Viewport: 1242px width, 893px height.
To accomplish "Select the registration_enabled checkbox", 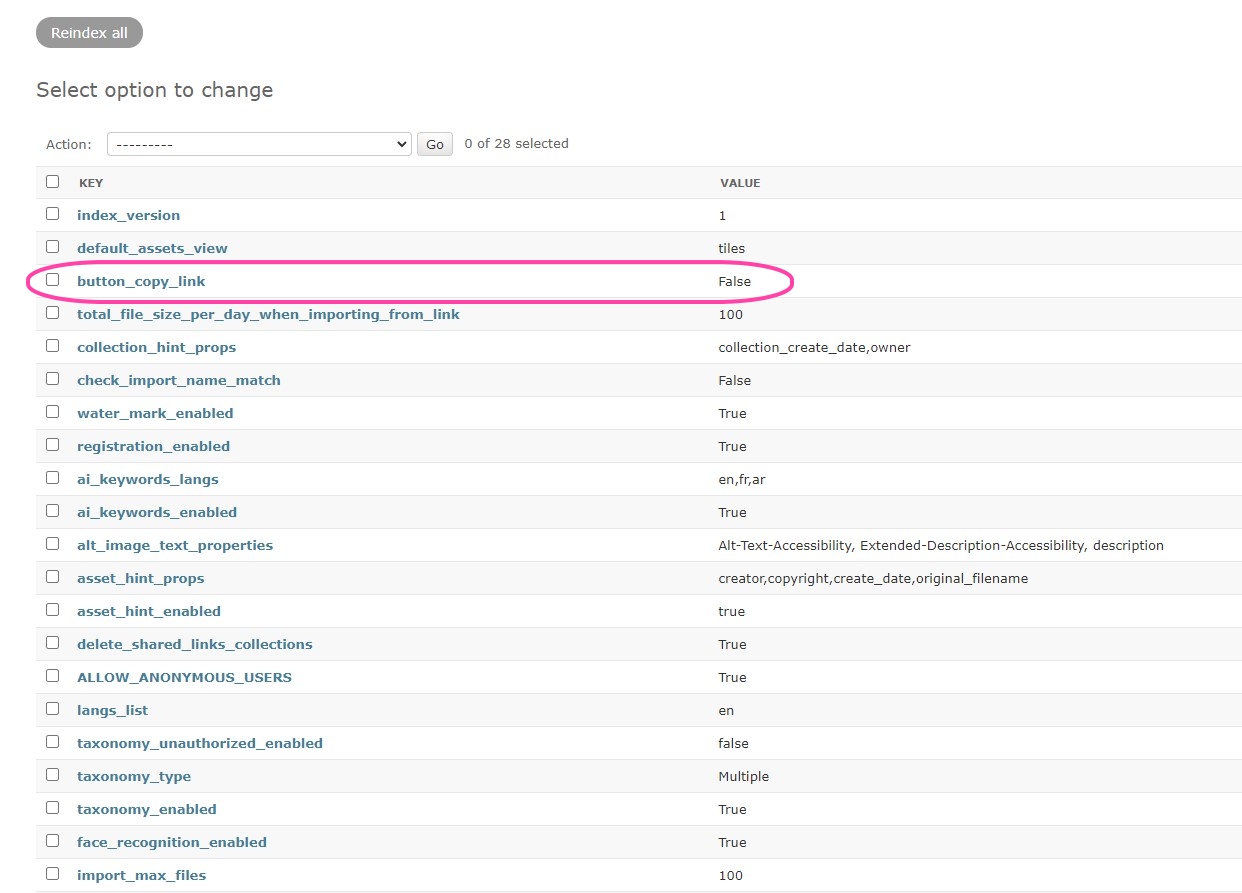I will (53, 445).
